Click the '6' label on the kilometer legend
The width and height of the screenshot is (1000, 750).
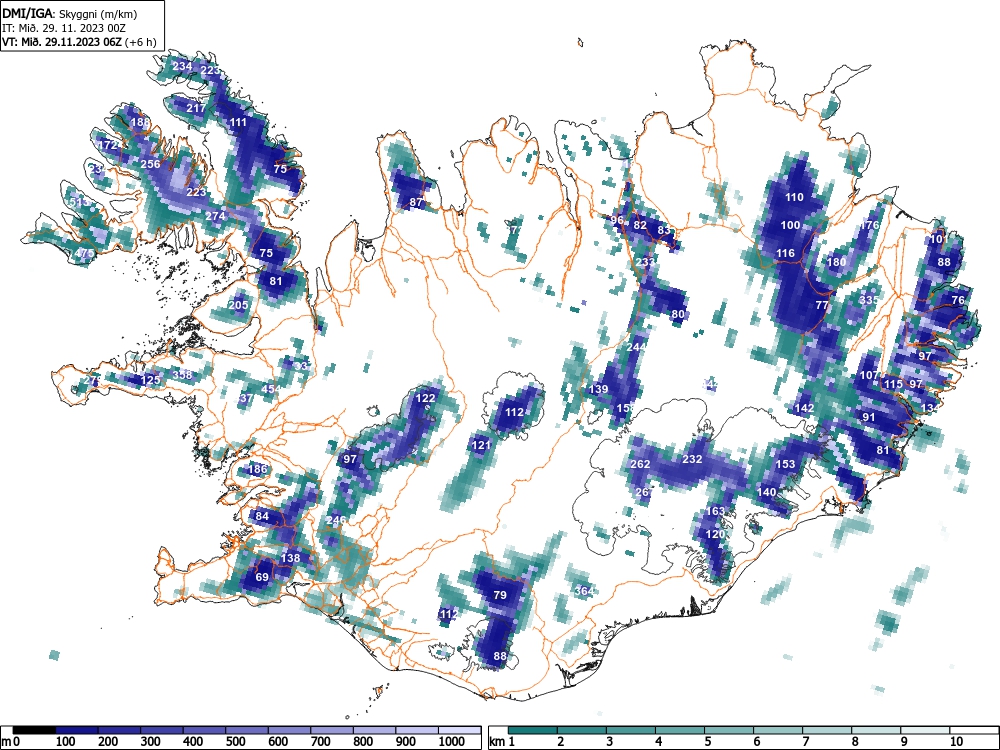[x=756, y=742]
